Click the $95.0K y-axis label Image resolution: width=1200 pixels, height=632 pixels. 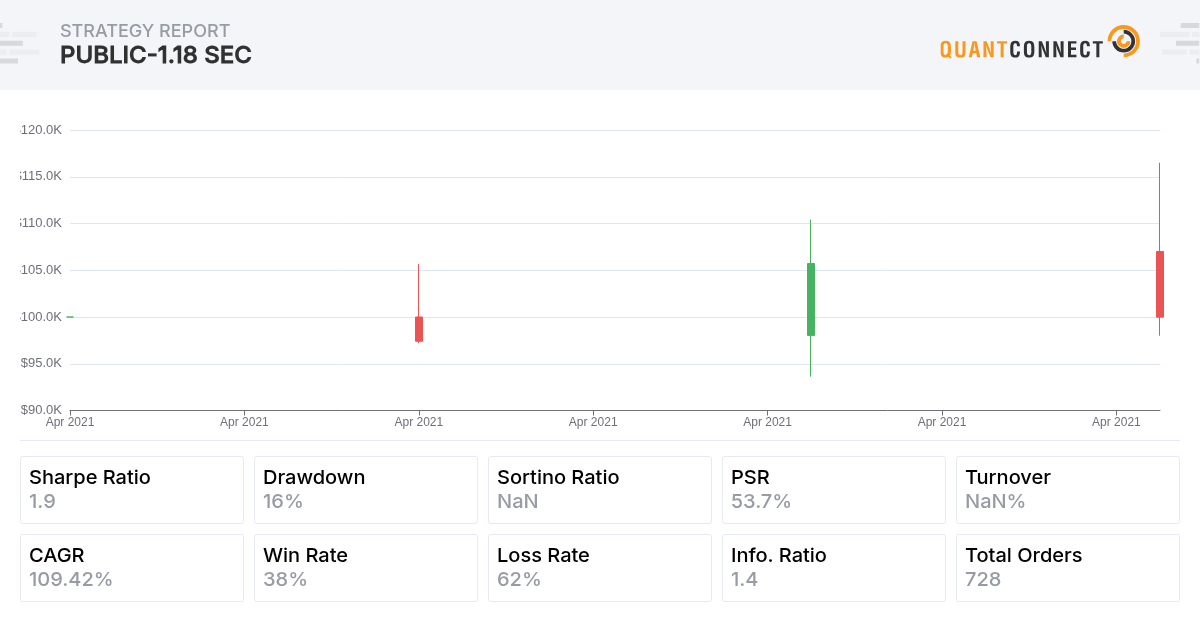pos(41,363)
